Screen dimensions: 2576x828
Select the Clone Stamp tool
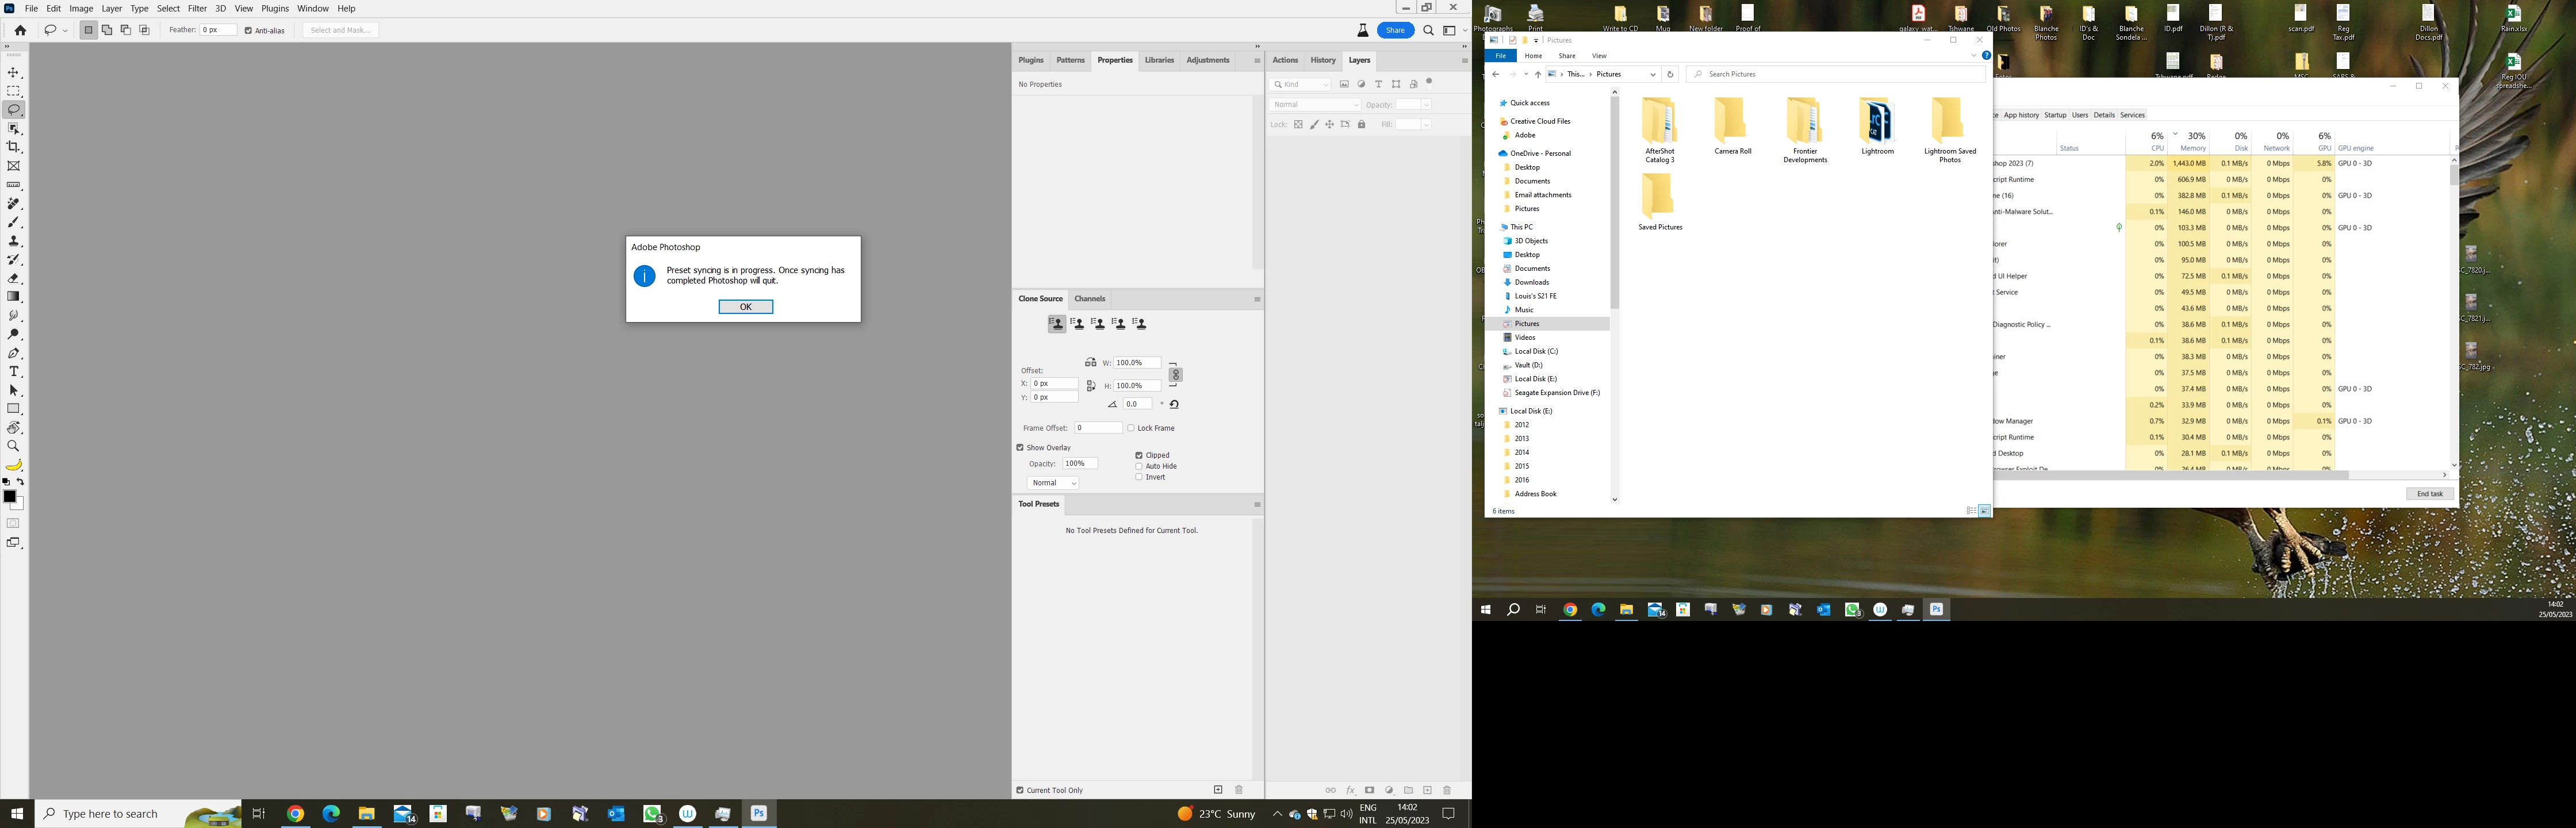pyautogui.click(x=14, y=241)
